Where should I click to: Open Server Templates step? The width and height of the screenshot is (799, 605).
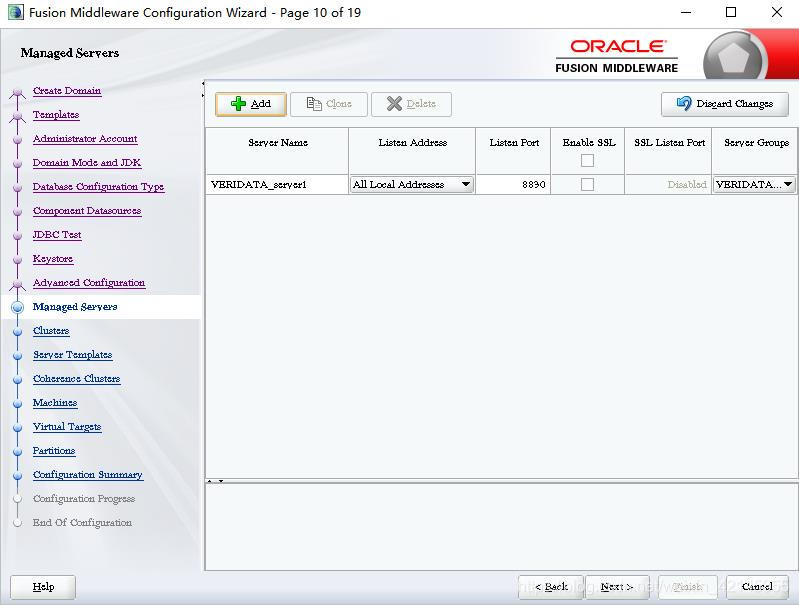(x=72, y=355)
